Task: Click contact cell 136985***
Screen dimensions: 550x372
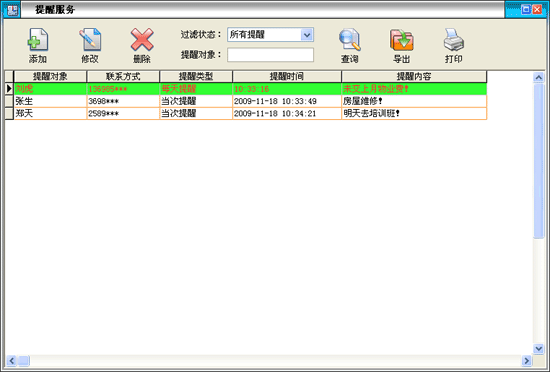Action: pos(123,89)
